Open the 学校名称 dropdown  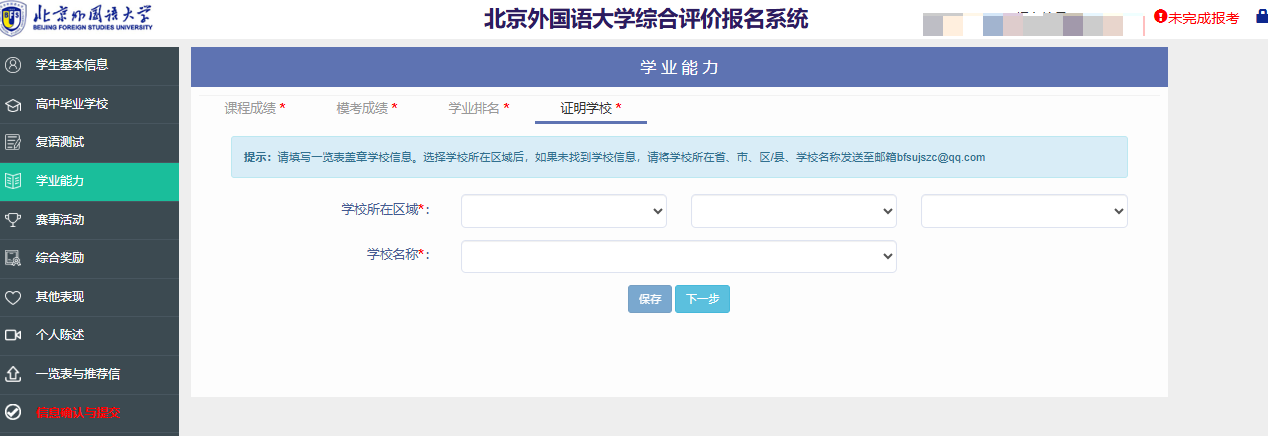tap(678, 257)
